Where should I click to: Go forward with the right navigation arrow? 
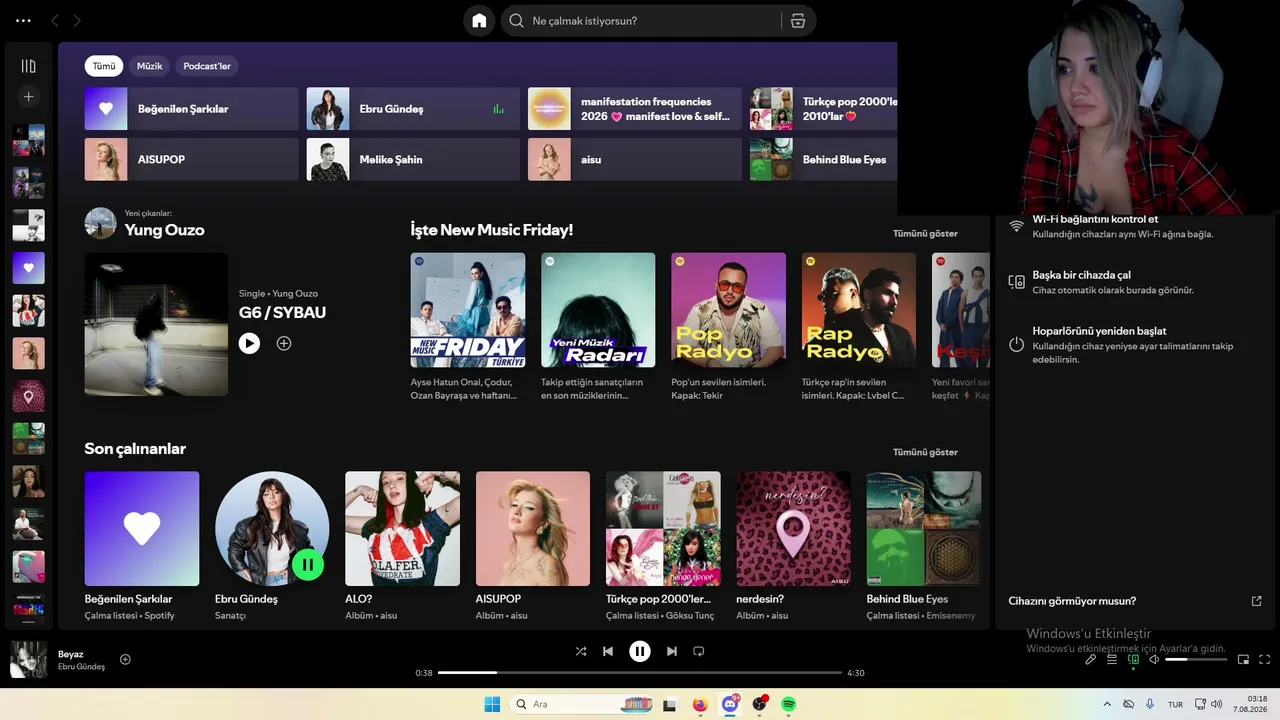point(77,21)
